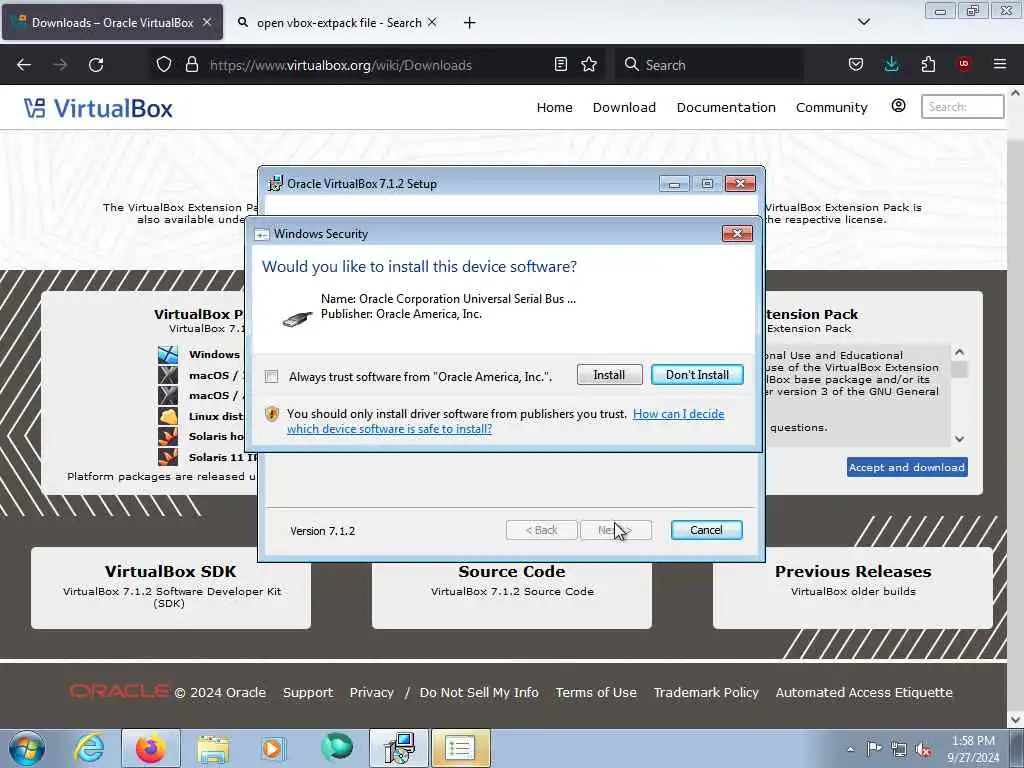Click the VirtualBox installer taskbar icon

[x=399, y=748]
